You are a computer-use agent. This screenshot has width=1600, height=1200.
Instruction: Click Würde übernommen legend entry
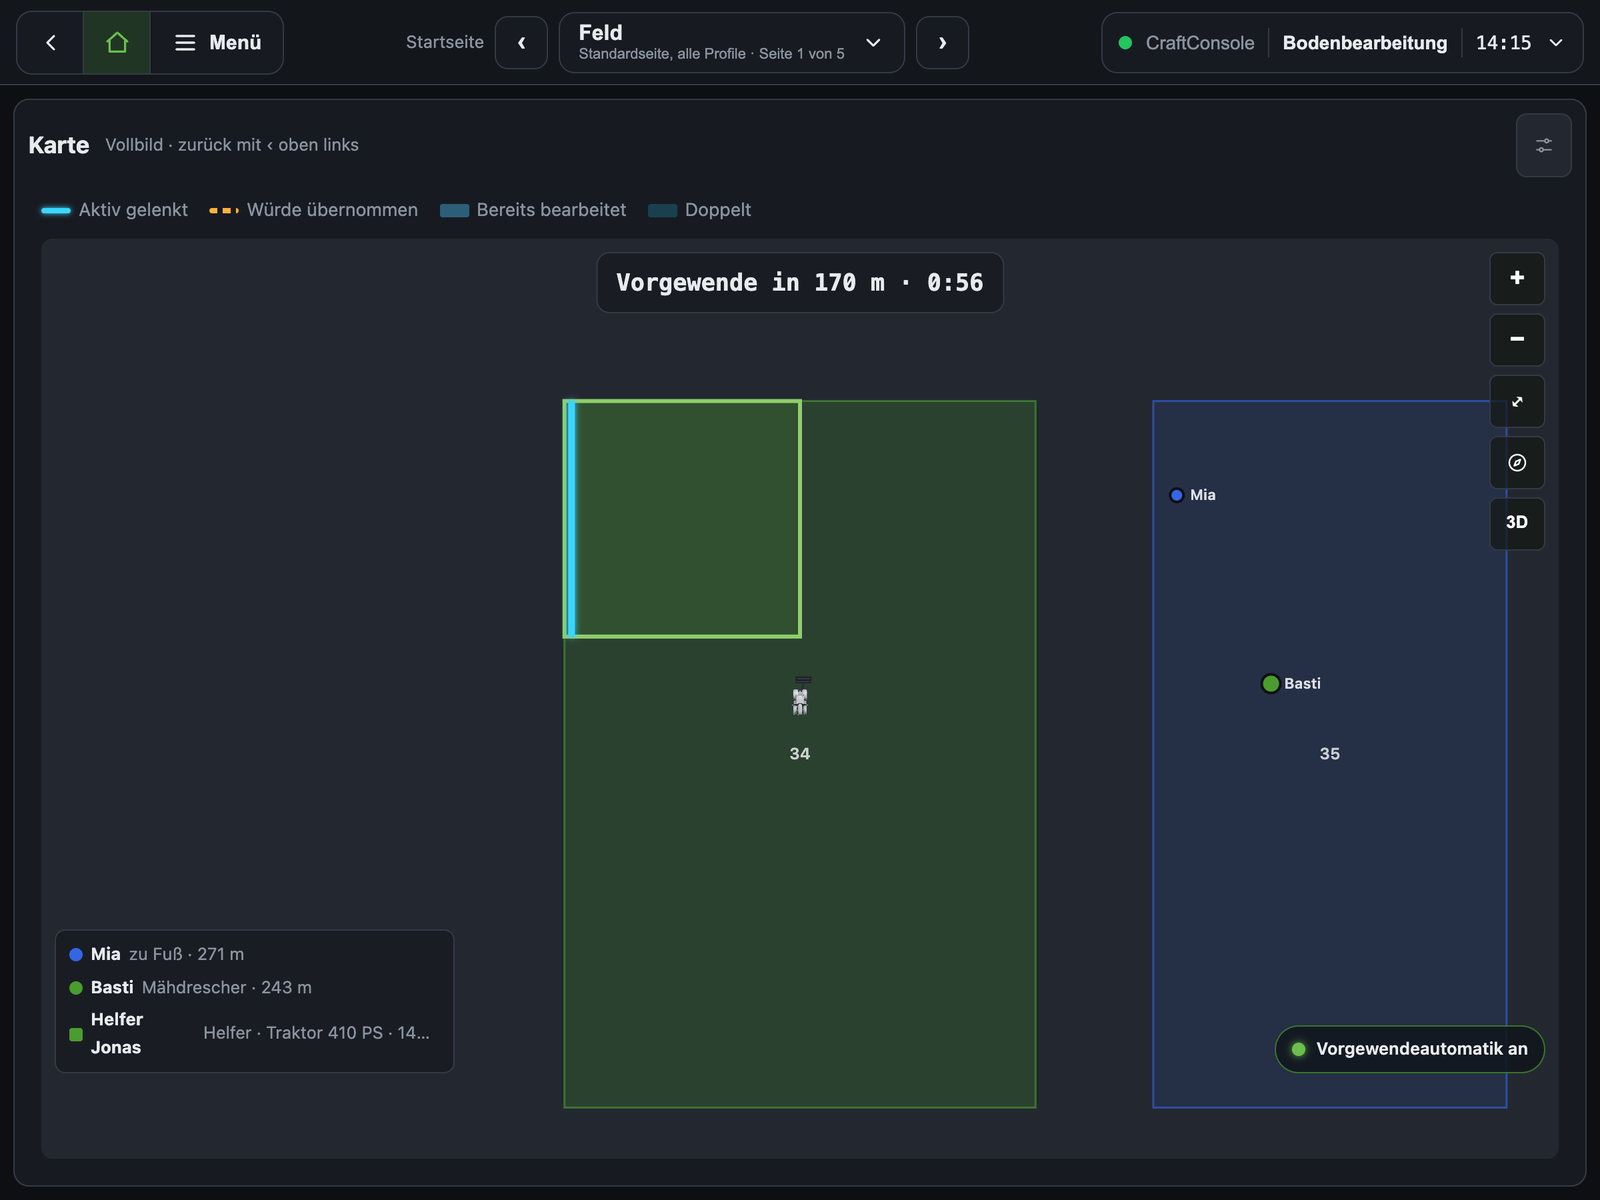point(313,210)
